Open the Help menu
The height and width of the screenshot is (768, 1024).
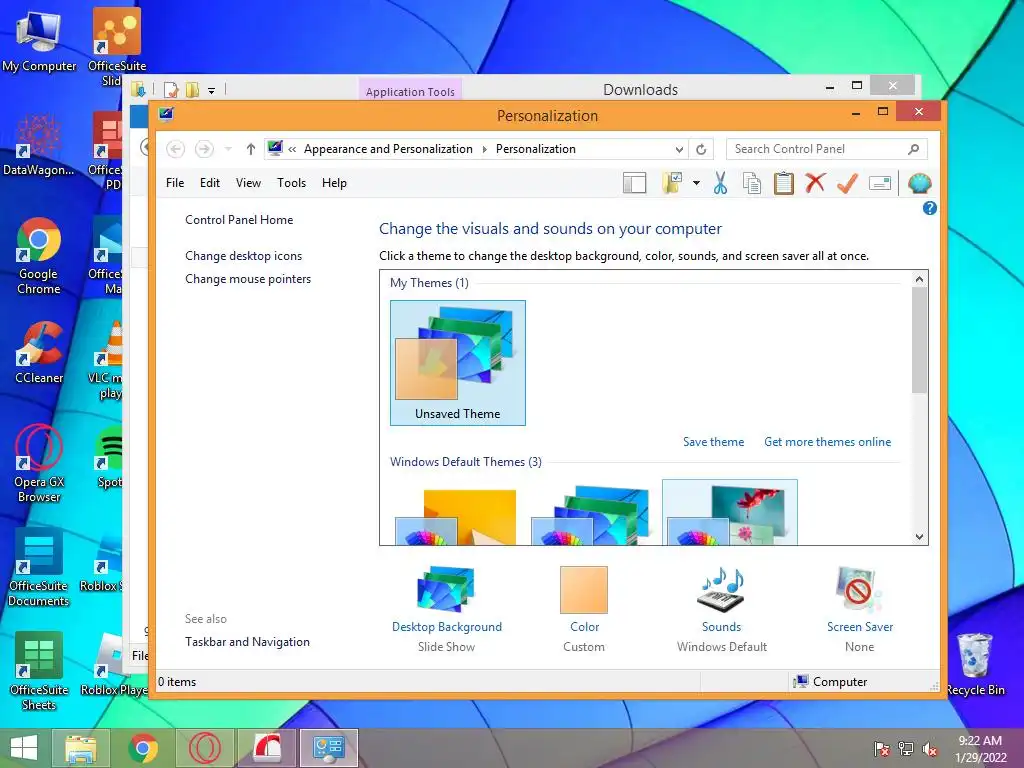click(334, 183)
